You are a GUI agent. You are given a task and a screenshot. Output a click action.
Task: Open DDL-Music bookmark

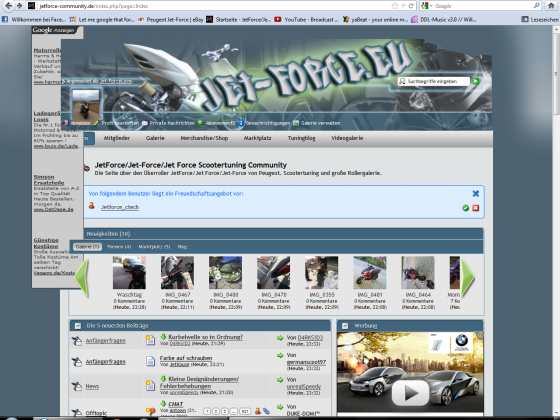pos(444,19)
